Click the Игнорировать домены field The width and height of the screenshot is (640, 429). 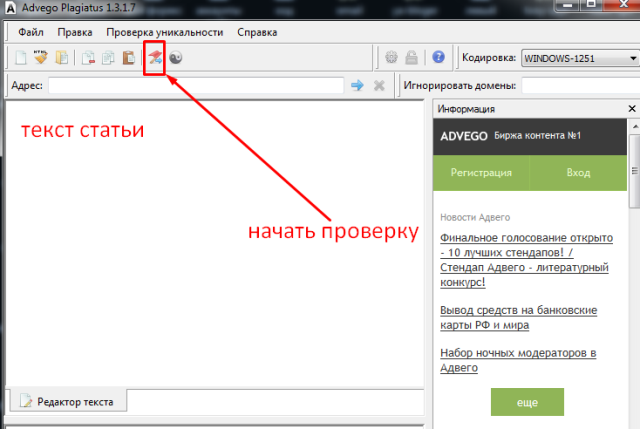pyautogui.click(x=580, y=86)
